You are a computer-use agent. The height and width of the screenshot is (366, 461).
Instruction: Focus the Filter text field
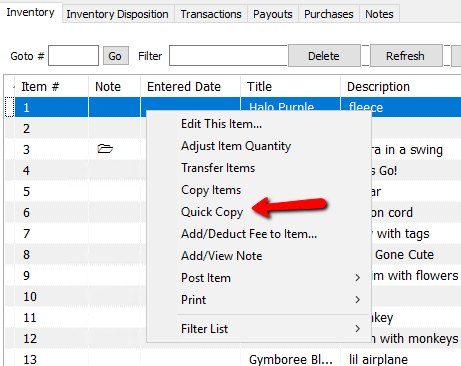228,56
